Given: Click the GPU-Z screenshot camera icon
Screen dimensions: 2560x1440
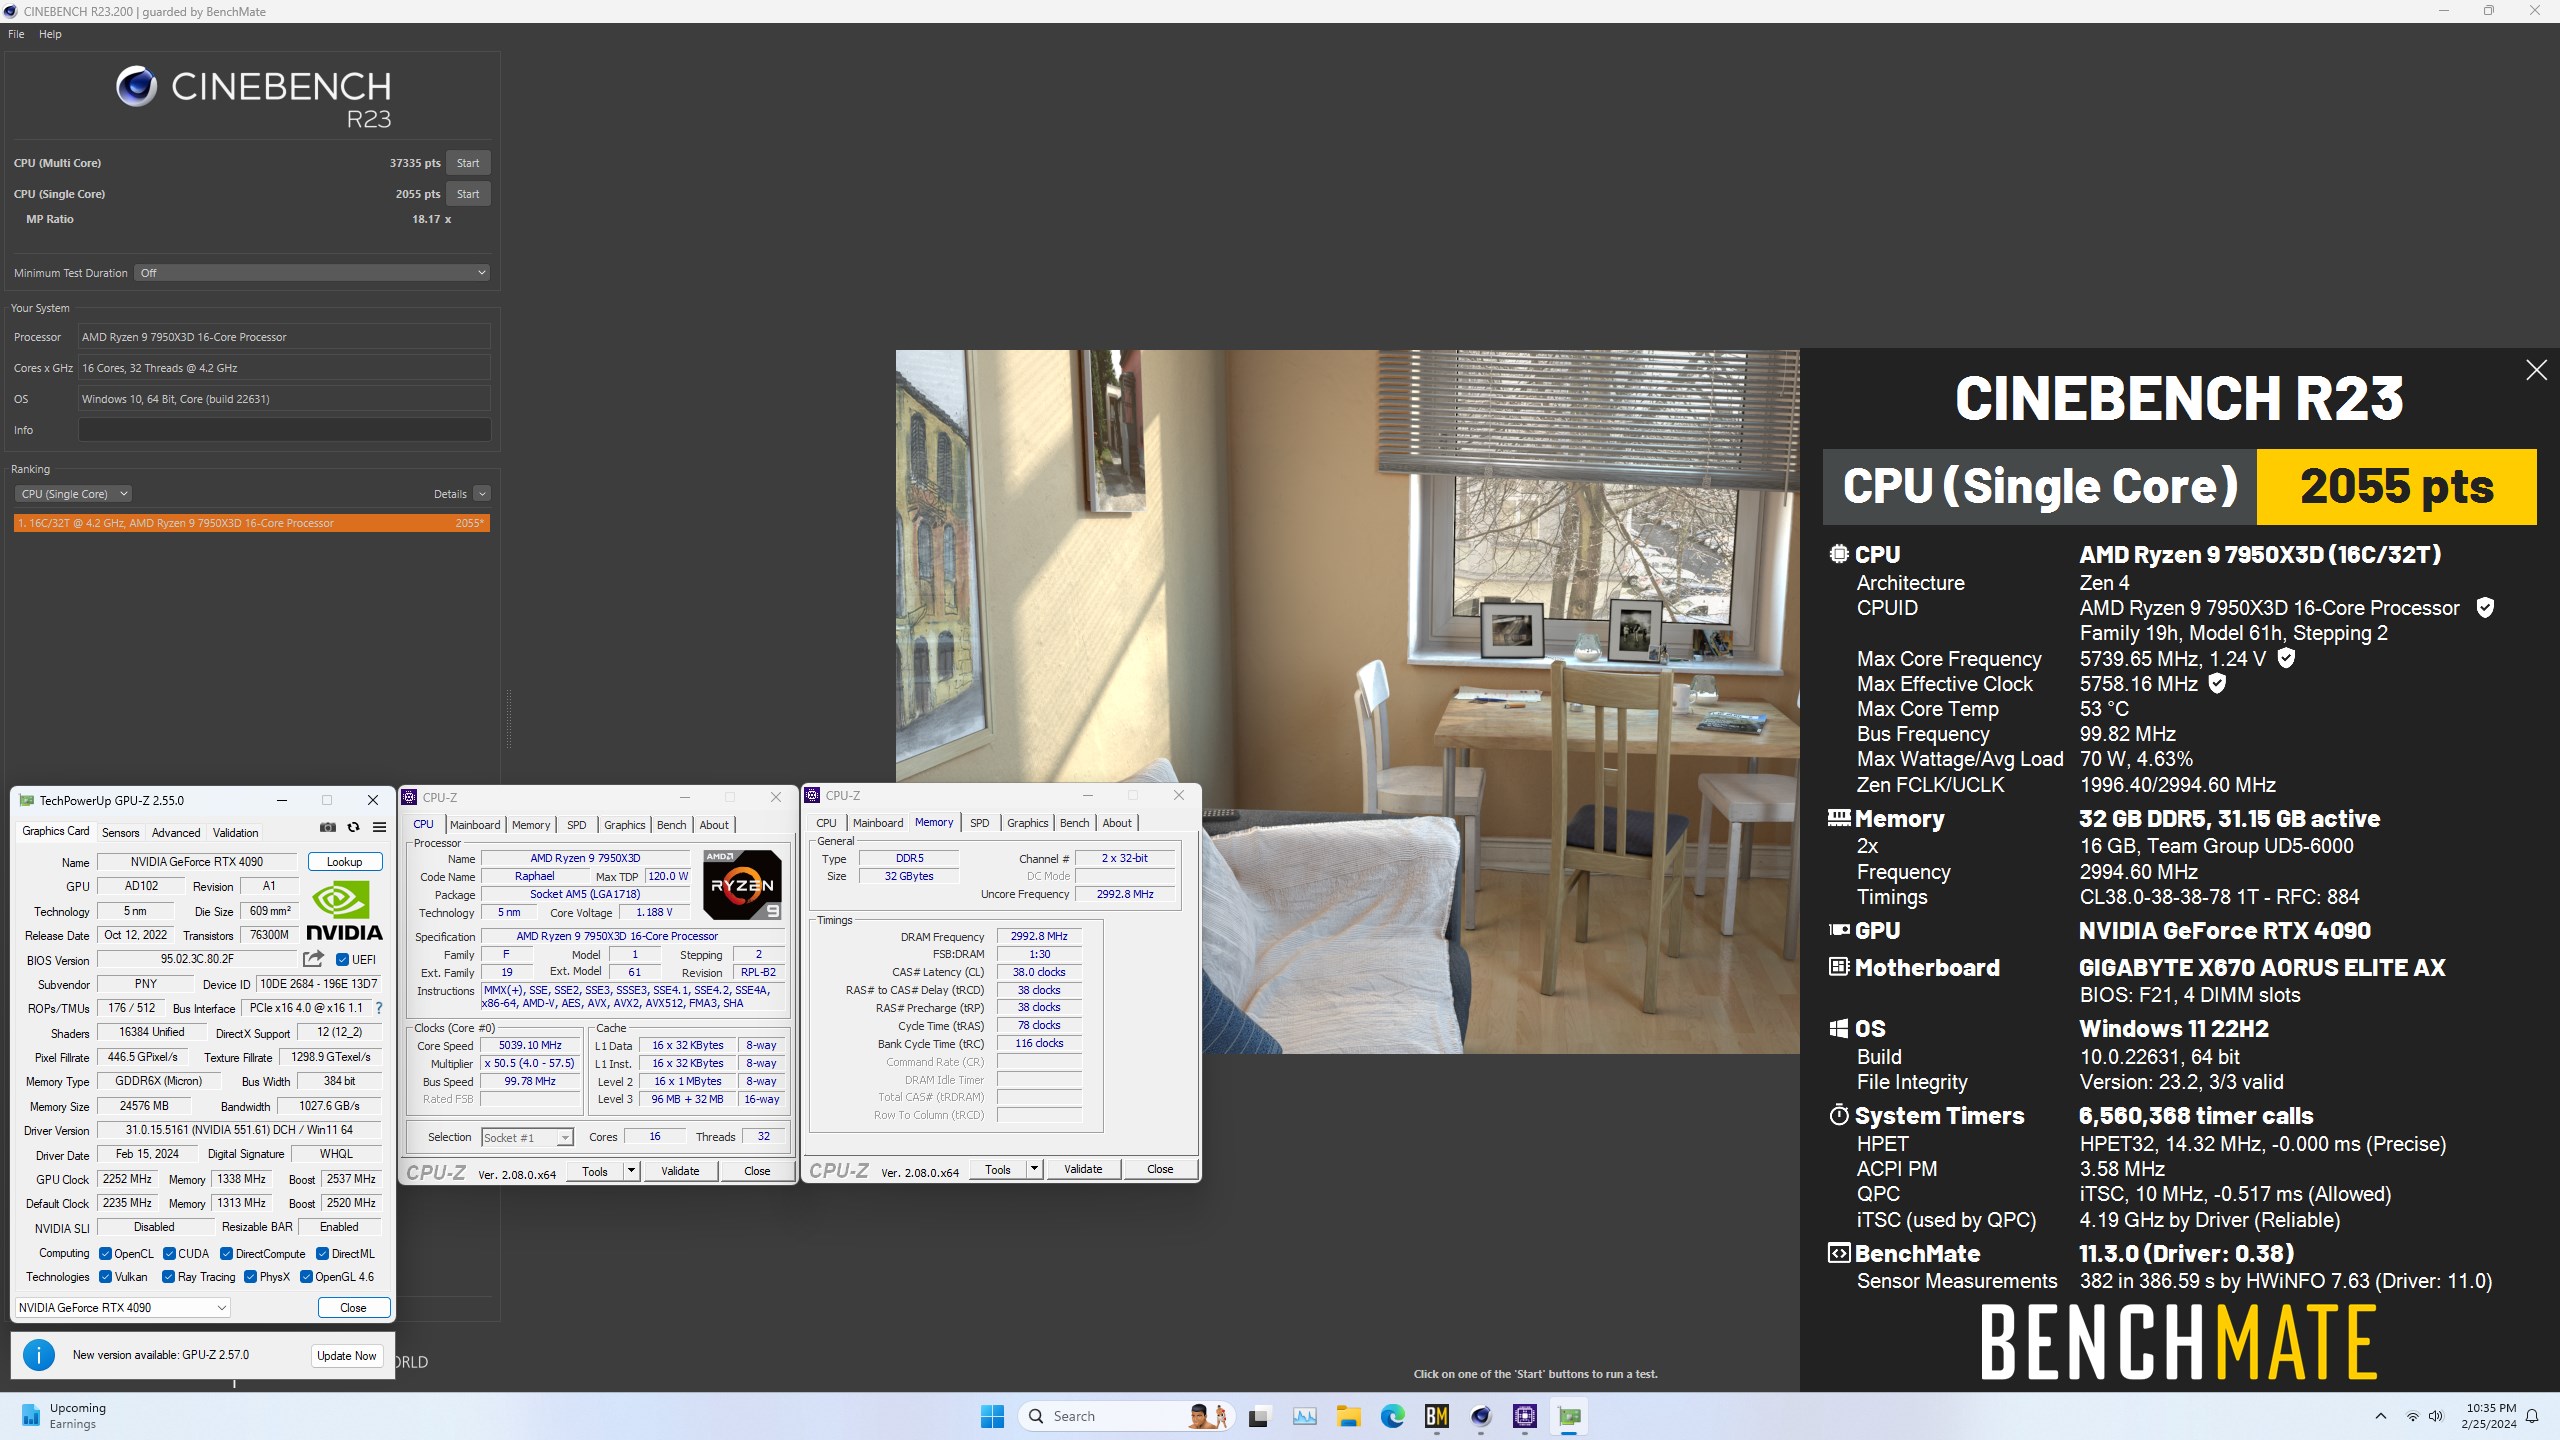Looking at the screenshot, I should [327, 827].
